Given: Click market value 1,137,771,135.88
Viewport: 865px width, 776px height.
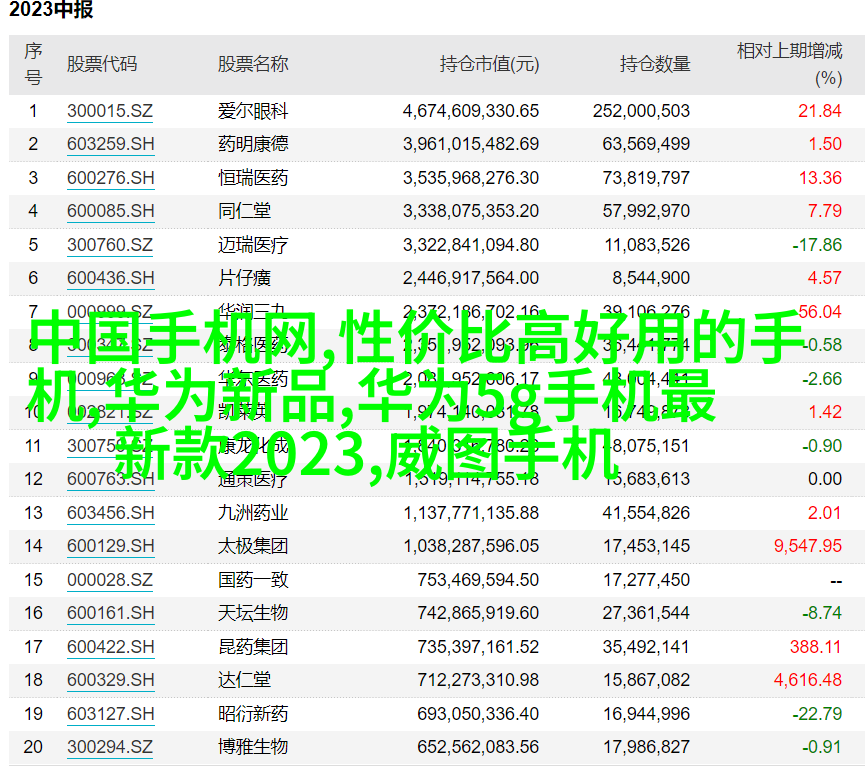Looking at the screenshot, I should click(x=471, y=513).
